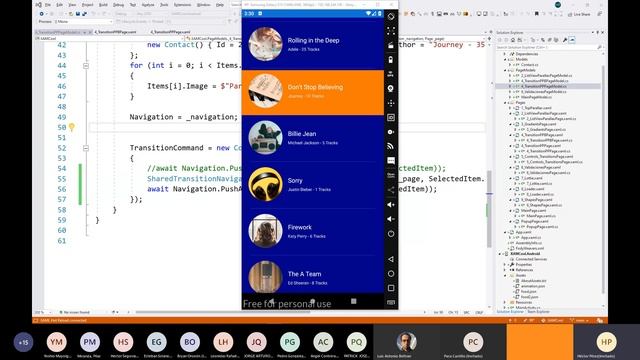The width and height of the screenshot is (640, 360).
Task: Click the emulator sidebar home circle icon
Action: coord(391,273)
